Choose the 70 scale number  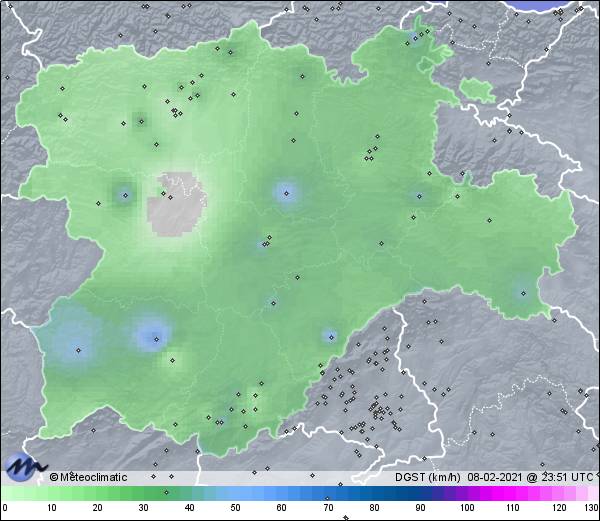pyautogui.click(x=328, y=508)
